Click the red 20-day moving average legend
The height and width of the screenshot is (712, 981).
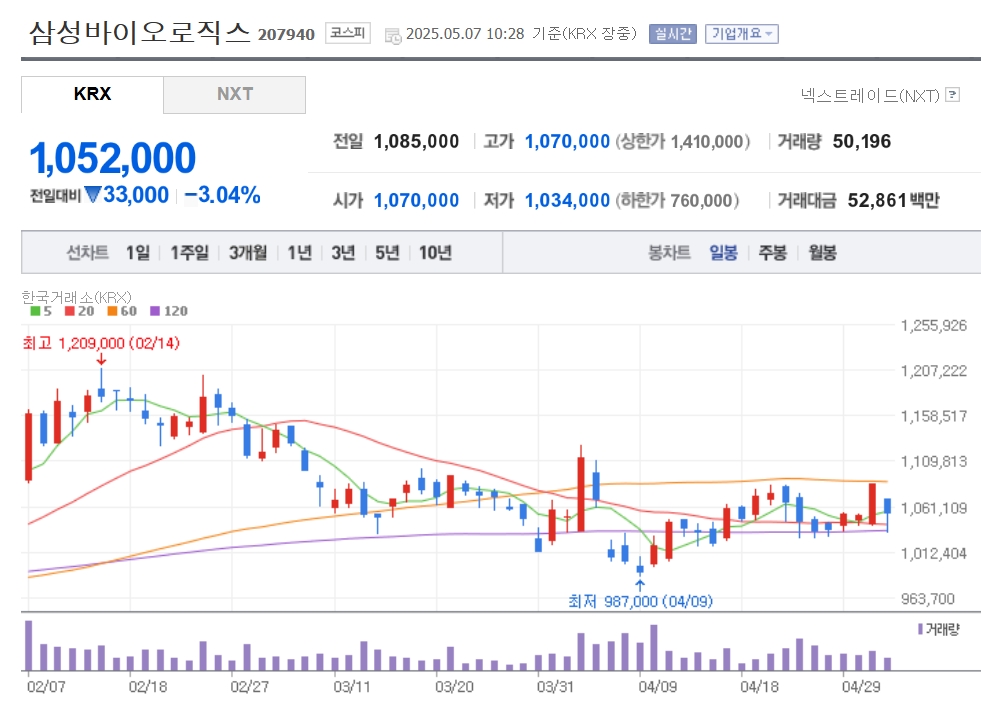(79, 311)
